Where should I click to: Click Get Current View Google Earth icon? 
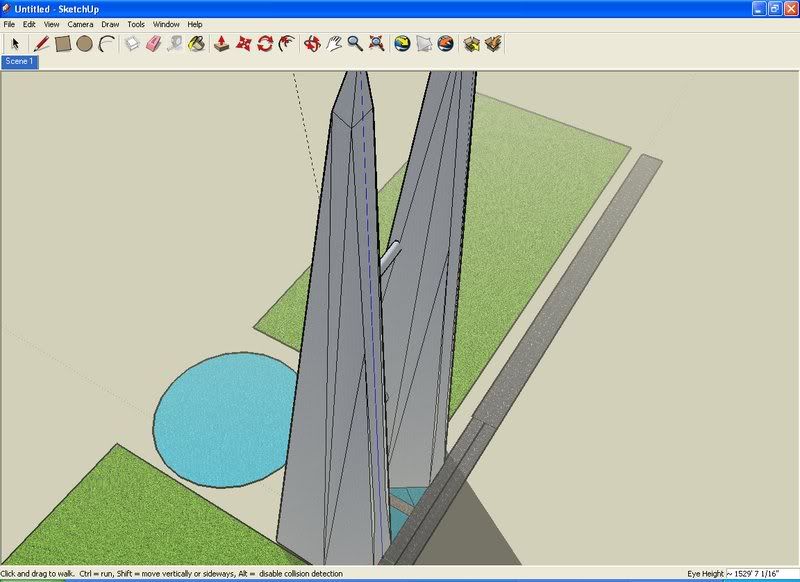pos(402,43)
